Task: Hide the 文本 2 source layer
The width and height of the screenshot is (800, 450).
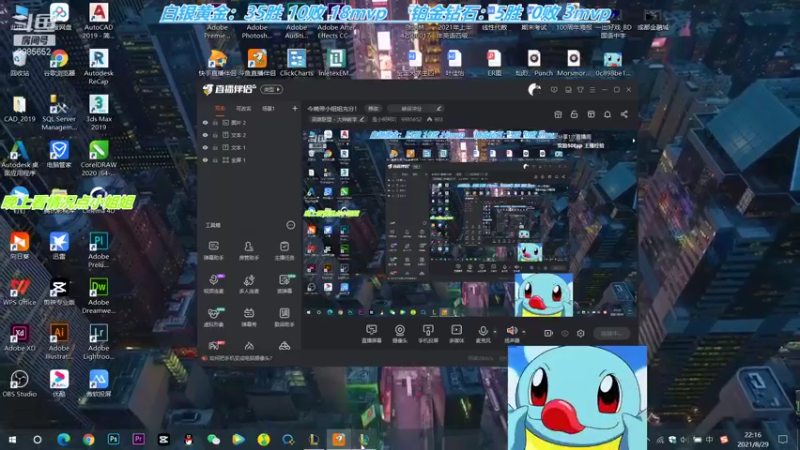Action: [205, 135]
